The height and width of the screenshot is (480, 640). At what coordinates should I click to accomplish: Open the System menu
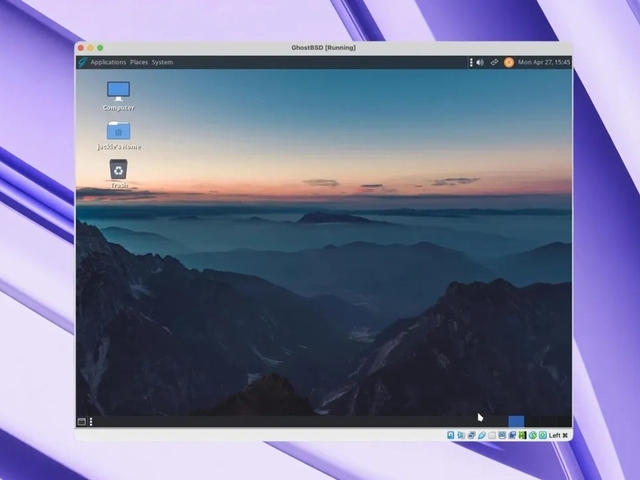point(162,62)
